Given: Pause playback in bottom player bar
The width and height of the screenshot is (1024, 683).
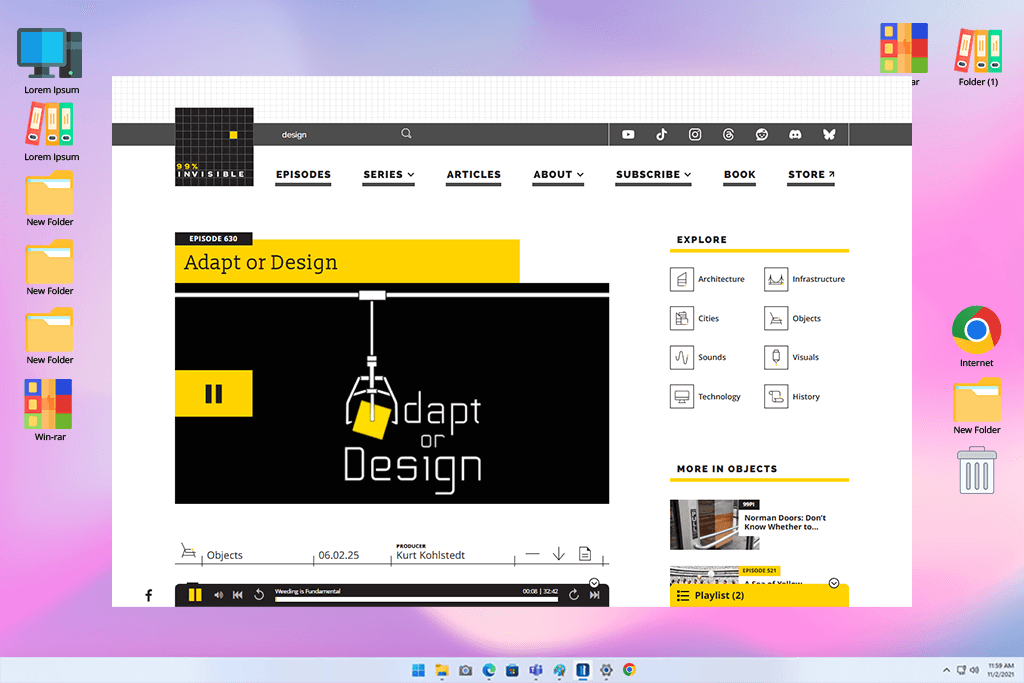Looking at the screenshot, I should (x=195, y=595).
